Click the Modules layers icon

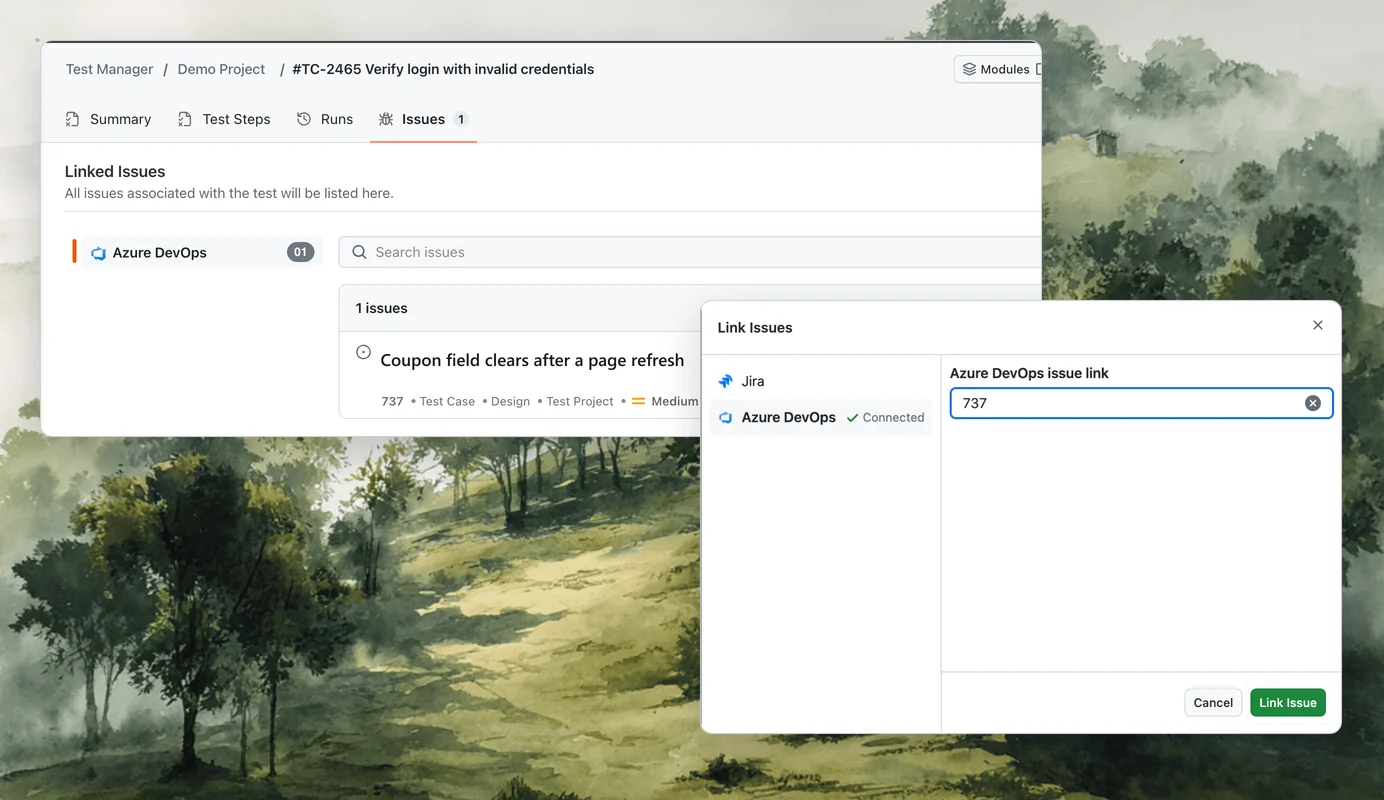(969, 69)
